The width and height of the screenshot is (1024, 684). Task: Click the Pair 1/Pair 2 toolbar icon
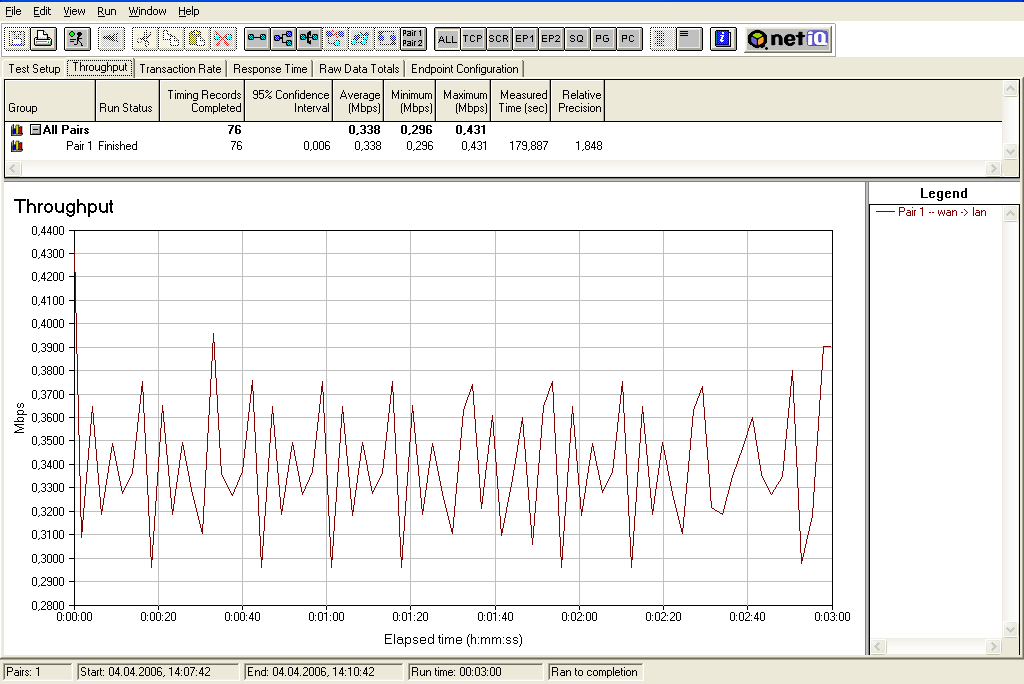(412, 39)
